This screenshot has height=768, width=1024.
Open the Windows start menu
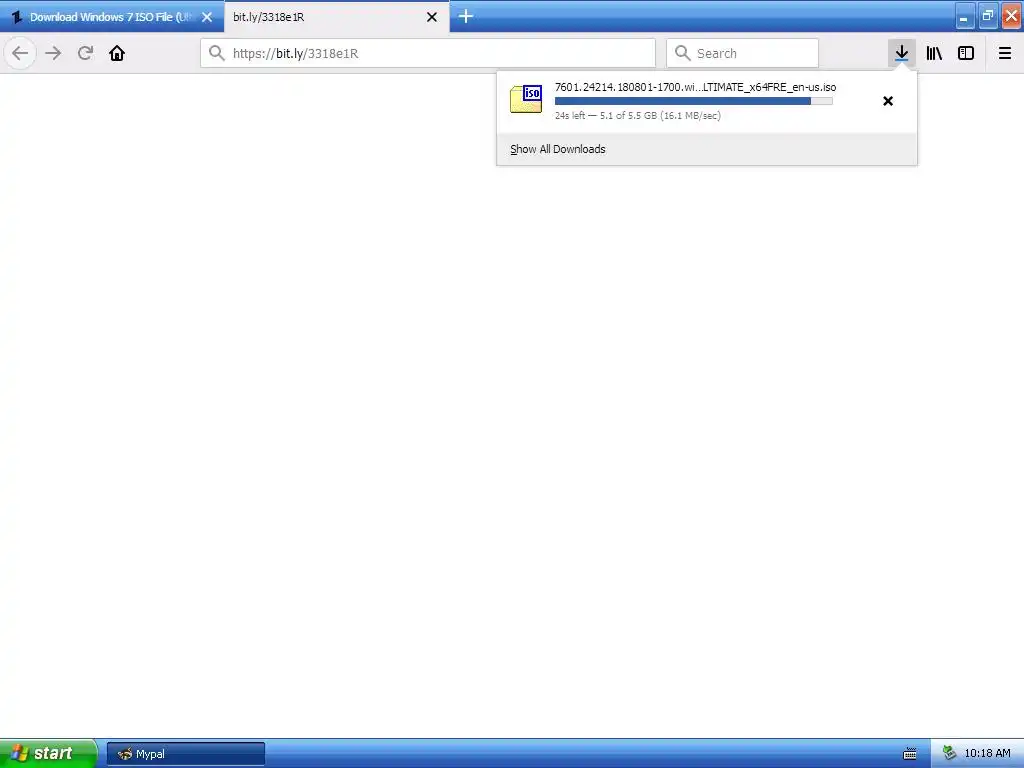click(x=48, y=753)
